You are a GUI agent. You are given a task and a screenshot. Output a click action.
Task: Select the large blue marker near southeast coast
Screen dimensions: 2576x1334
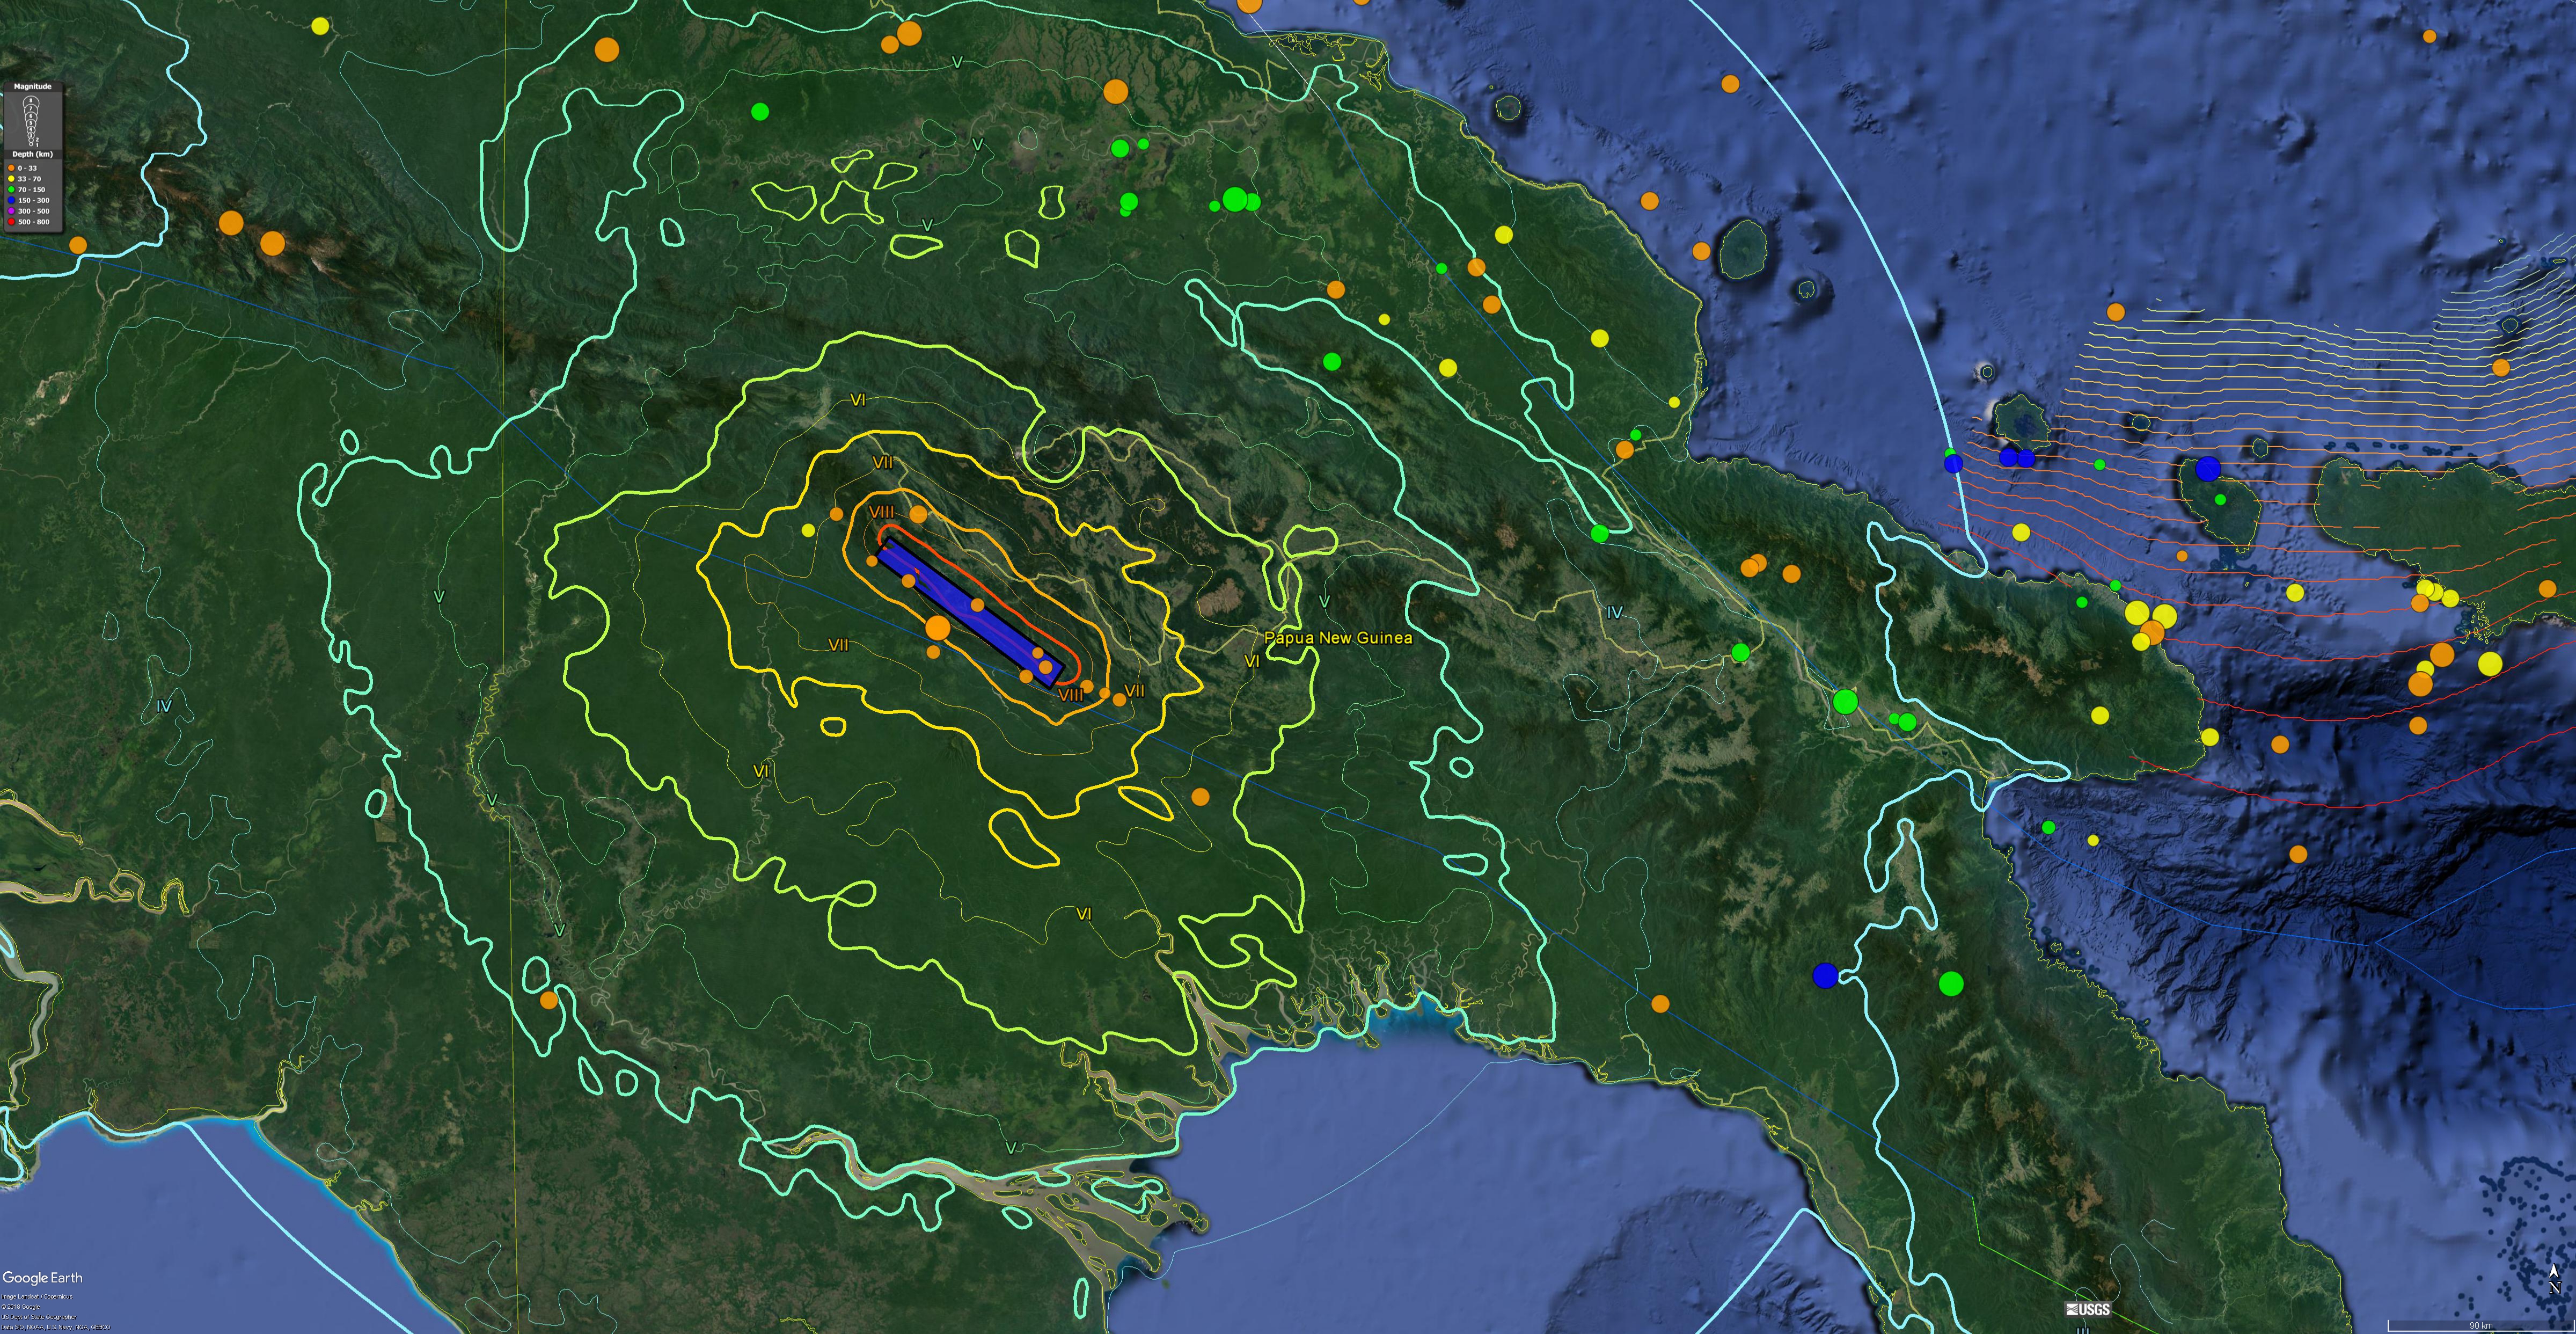point(1825,975)
